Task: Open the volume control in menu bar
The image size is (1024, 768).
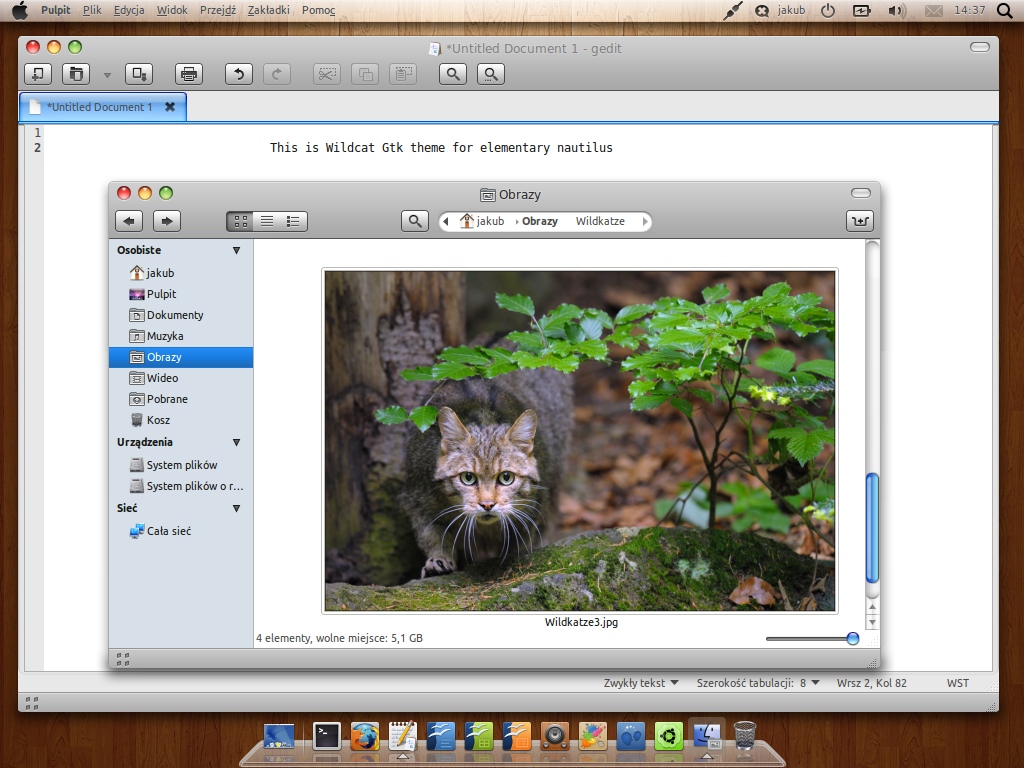Action: pos(897,10)
